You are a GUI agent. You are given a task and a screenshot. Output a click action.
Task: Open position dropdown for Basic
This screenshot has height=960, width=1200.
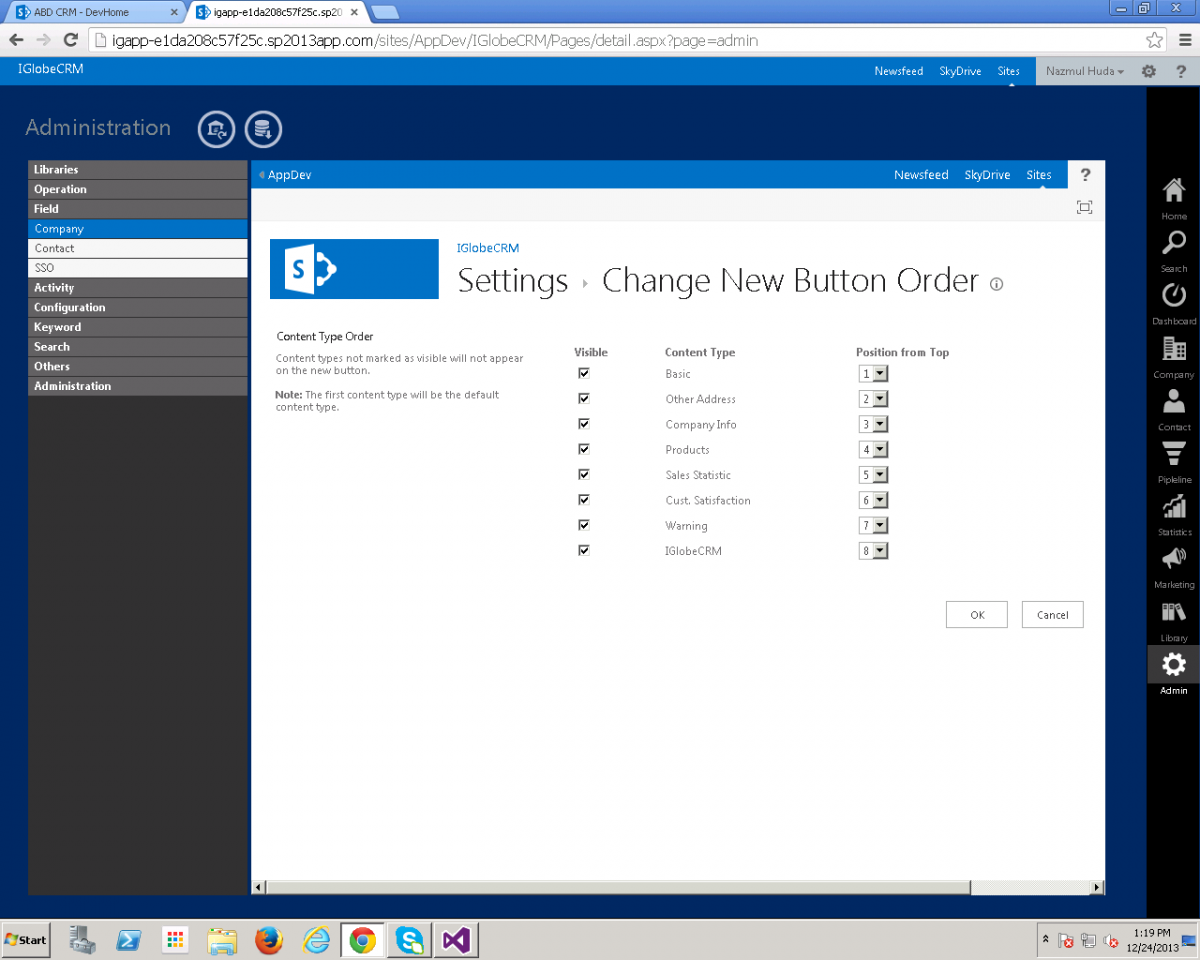pyautogui.click(x=873, y=374)
